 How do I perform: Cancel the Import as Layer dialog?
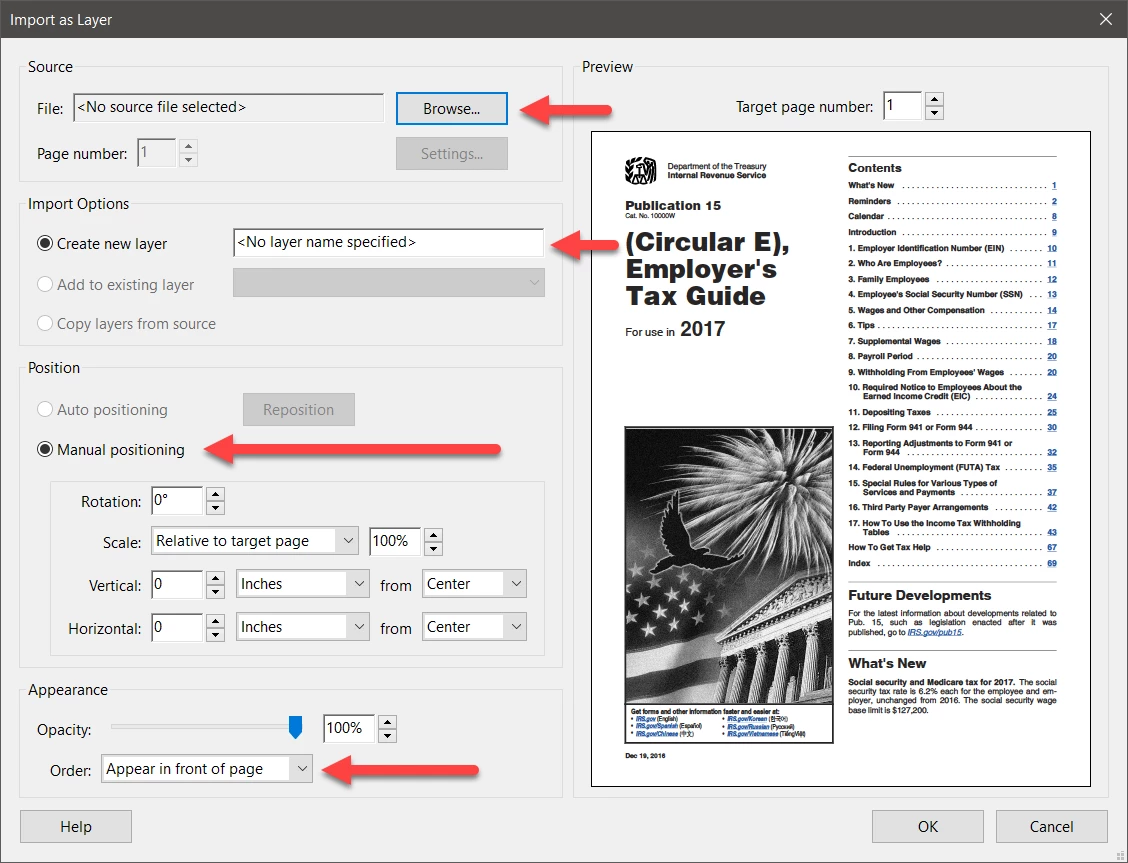(1051, 826)
